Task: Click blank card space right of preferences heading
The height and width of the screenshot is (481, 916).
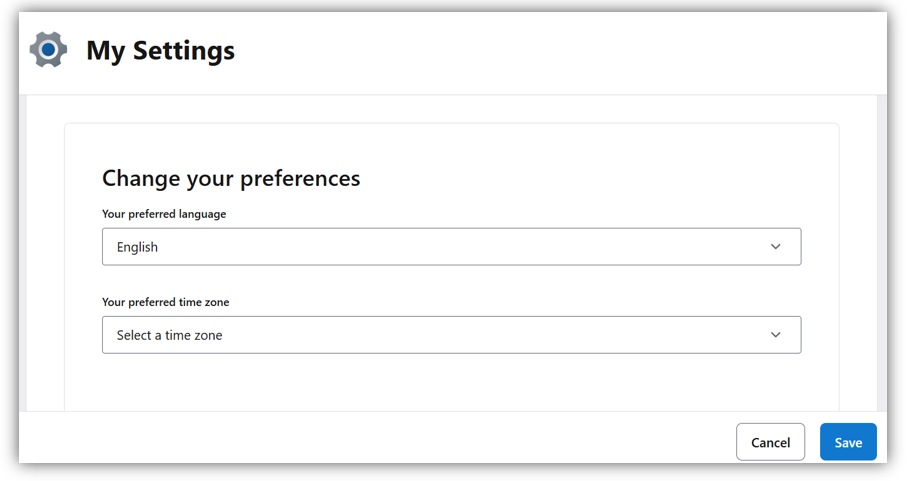Action: [x=600, y=179]
